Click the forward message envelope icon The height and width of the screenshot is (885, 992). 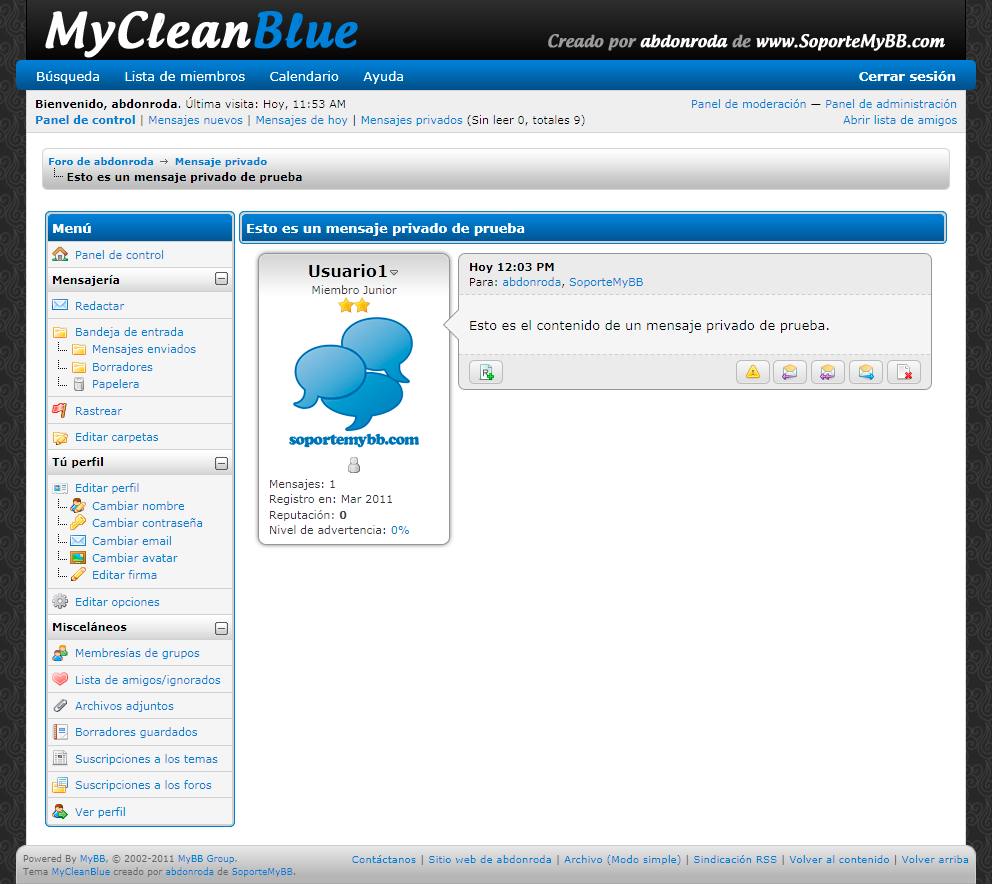pyautogui.click(x=866, y=372)
